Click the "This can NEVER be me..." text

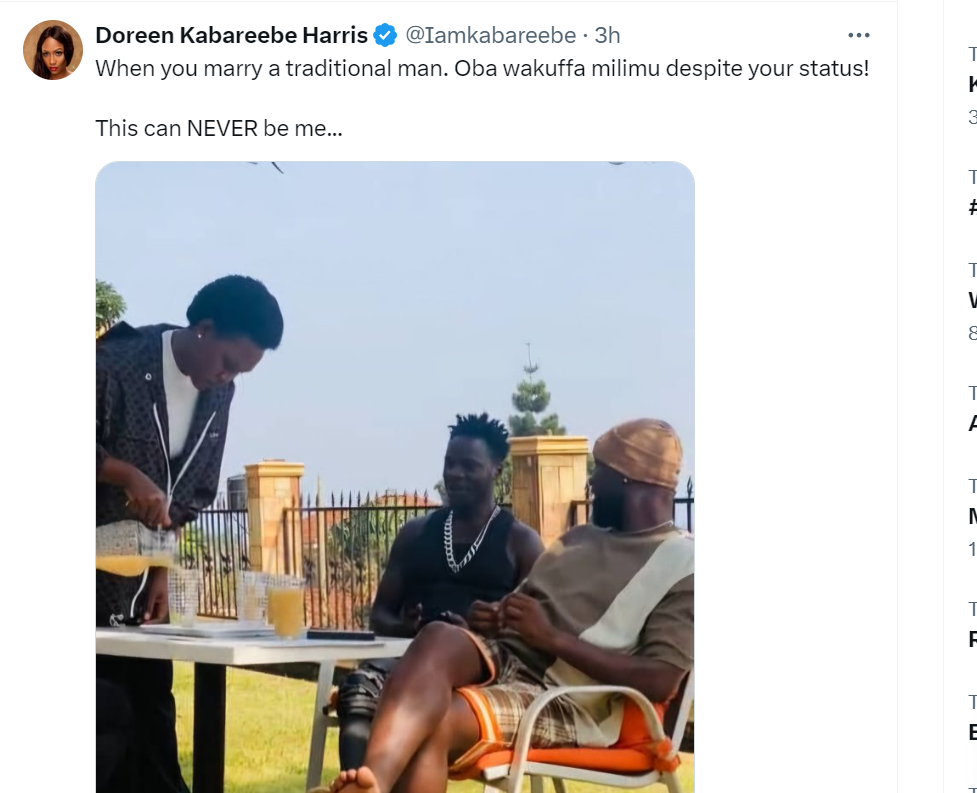pyautogui.click(x=219, y=128)
